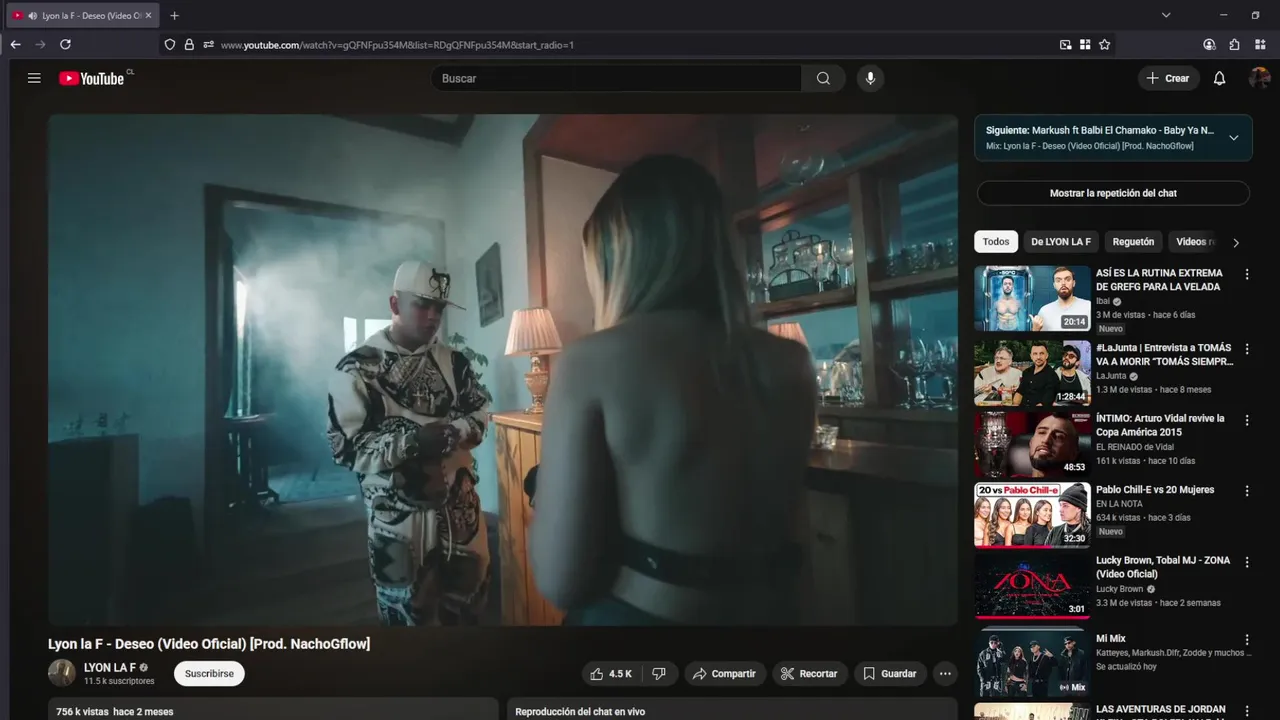Image resolution: width=1280 pixels, height=720 pixels.
Task: Go back with browser back arrow
Action: [15, 44]
